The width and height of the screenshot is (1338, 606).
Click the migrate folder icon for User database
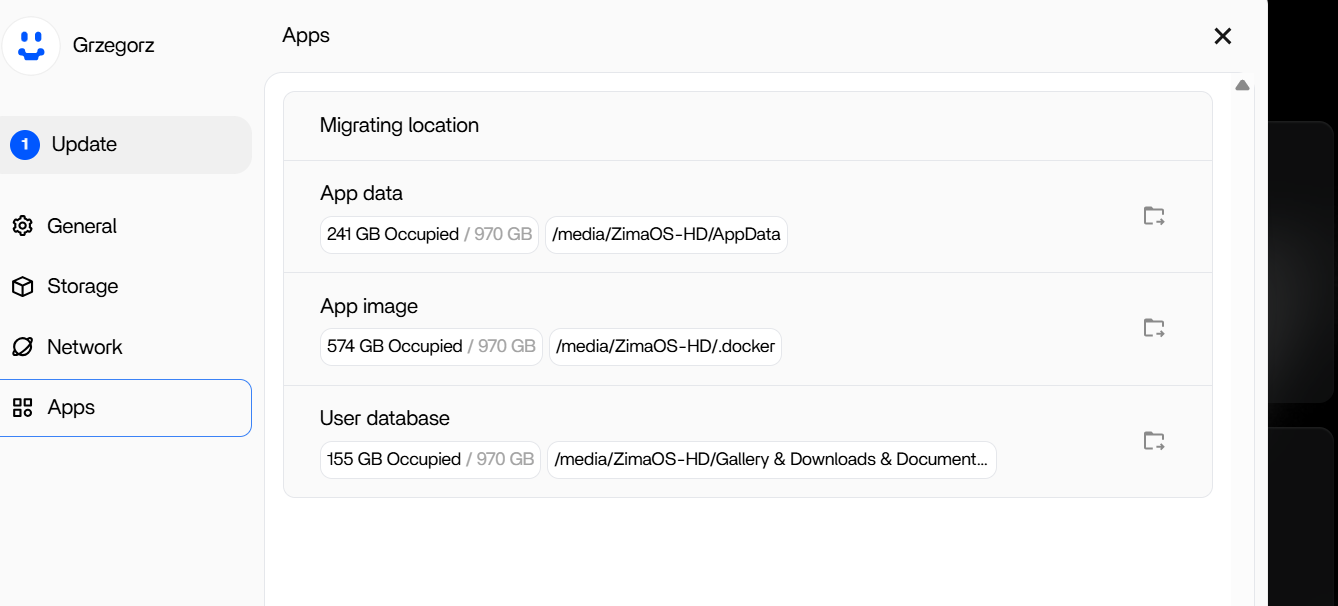(1154, 441)
